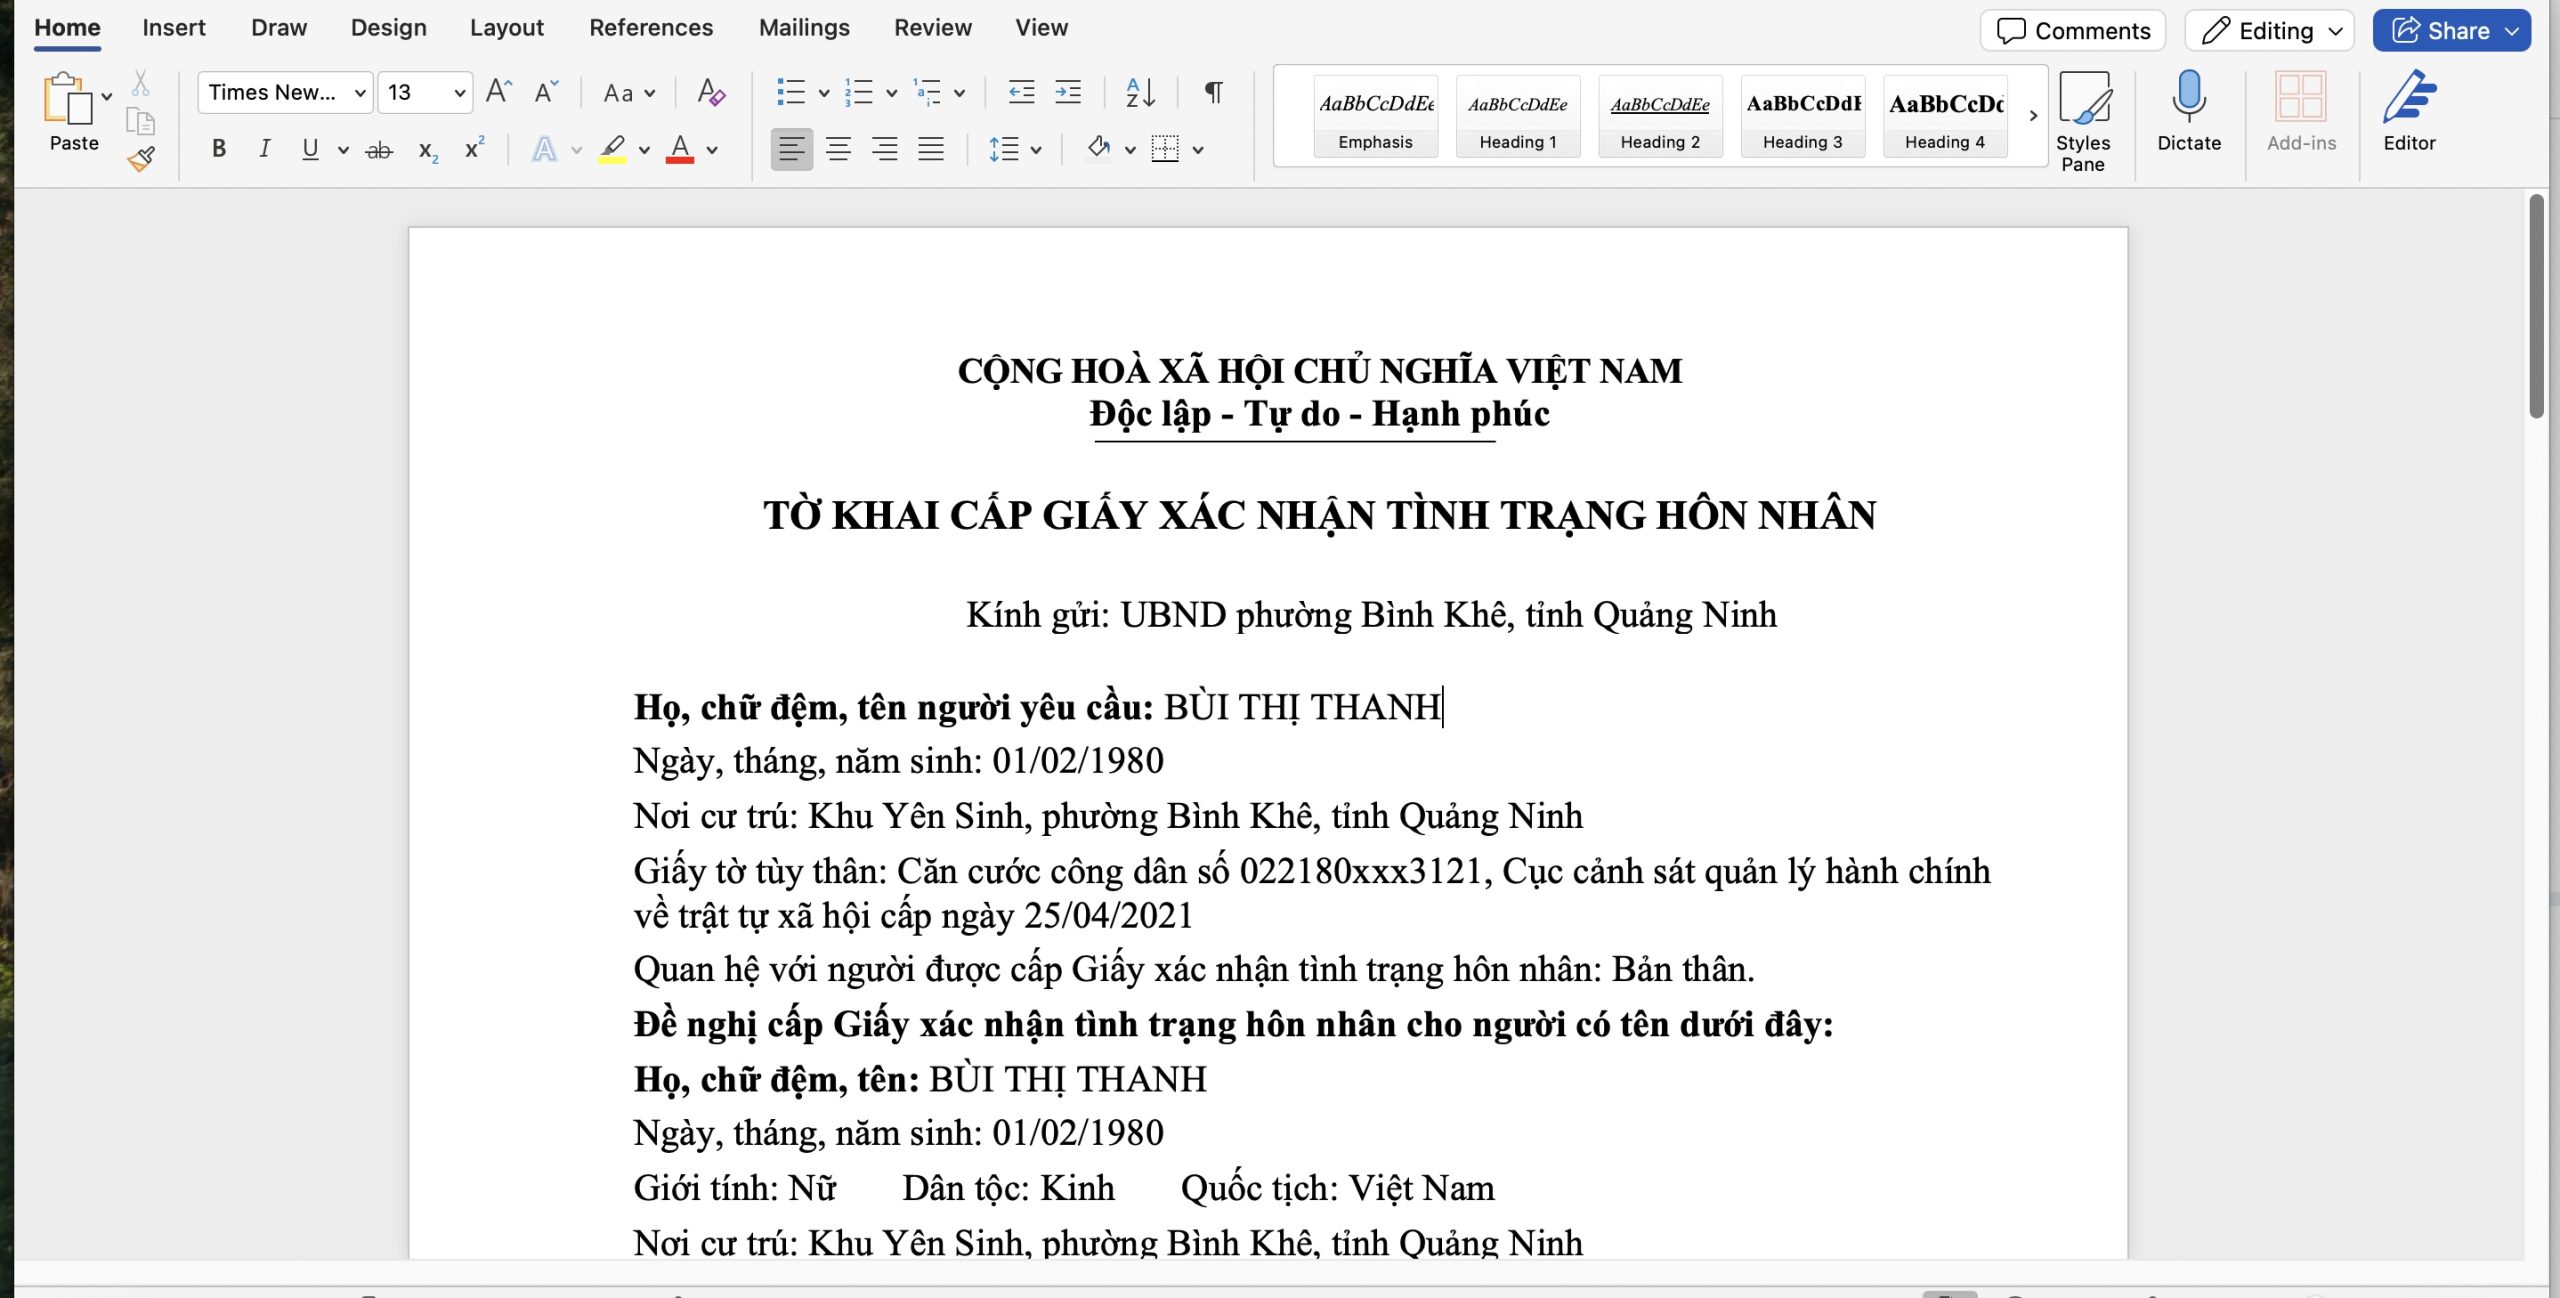Switch to the References tab
This screenshot has height=1298, width=2560.
click(x=650, y=28)
